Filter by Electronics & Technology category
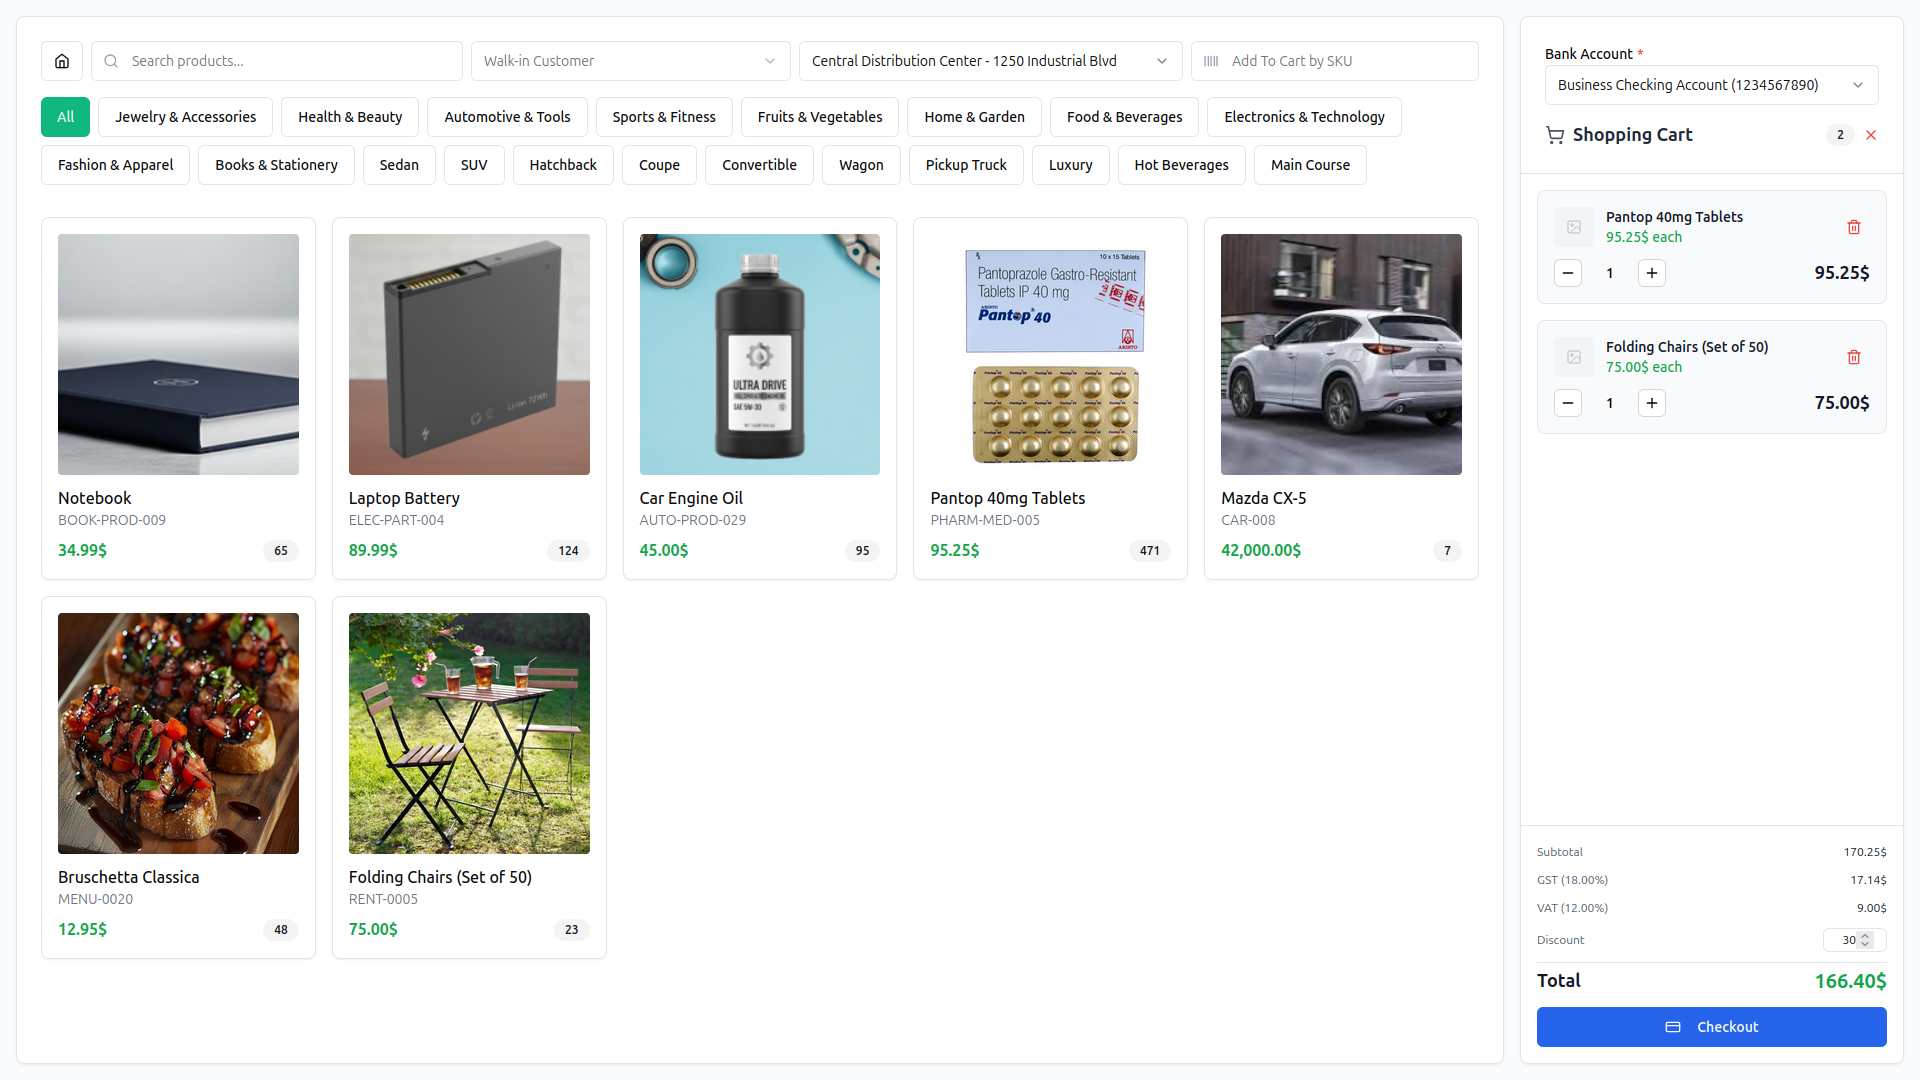Image resolution: width=1920 pixels, height=1080 pixels. (1303, 117)
